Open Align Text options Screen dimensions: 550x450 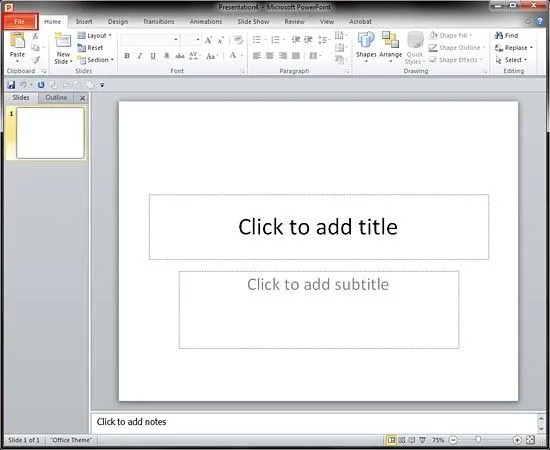[x=340, y=47]
